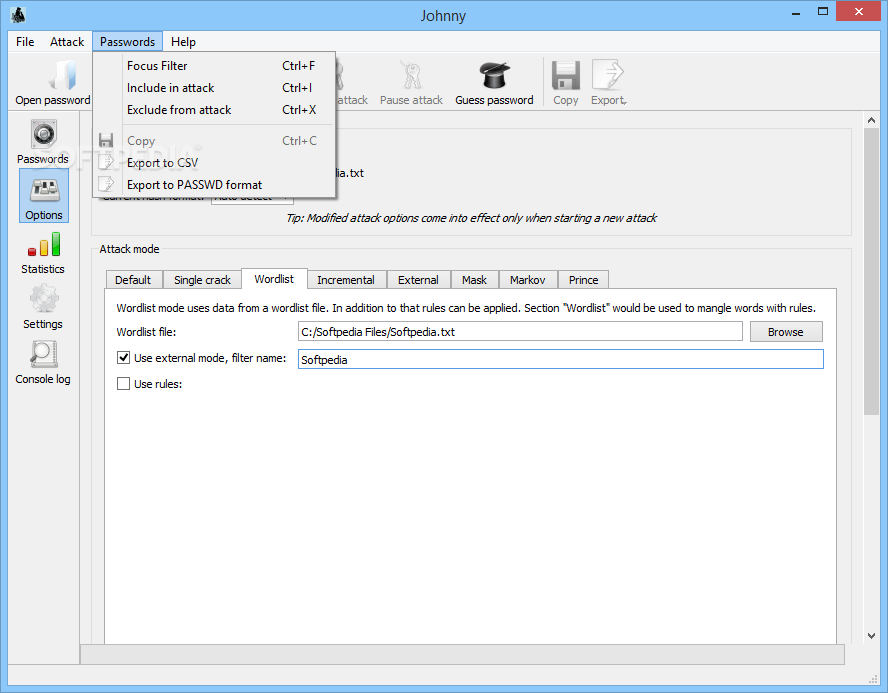Open the Statistics sidebar view
Image resolution: width=888 pixels, height=693 pixels.
point(43,253)
